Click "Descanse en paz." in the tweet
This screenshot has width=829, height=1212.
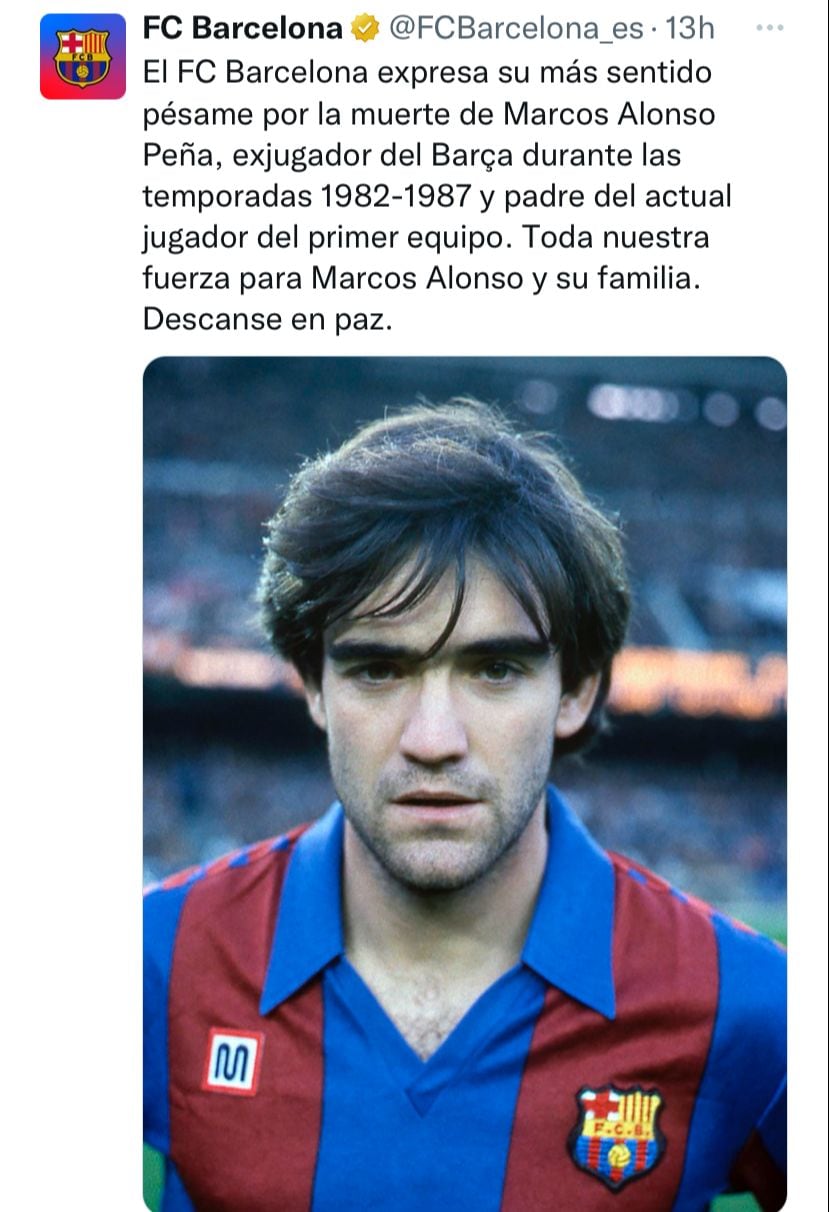tap(265, 319)
